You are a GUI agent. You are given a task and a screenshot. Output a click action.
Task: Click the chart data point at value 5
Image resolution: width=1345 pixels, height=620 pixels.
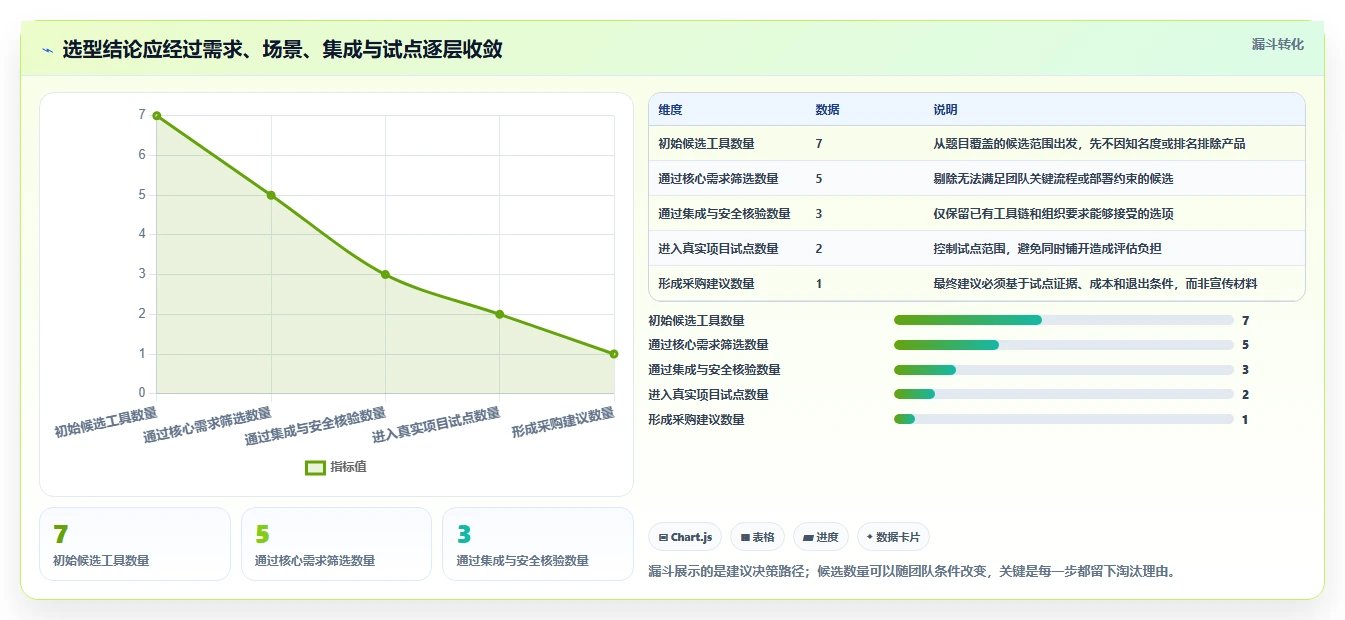tap(271, 195)
